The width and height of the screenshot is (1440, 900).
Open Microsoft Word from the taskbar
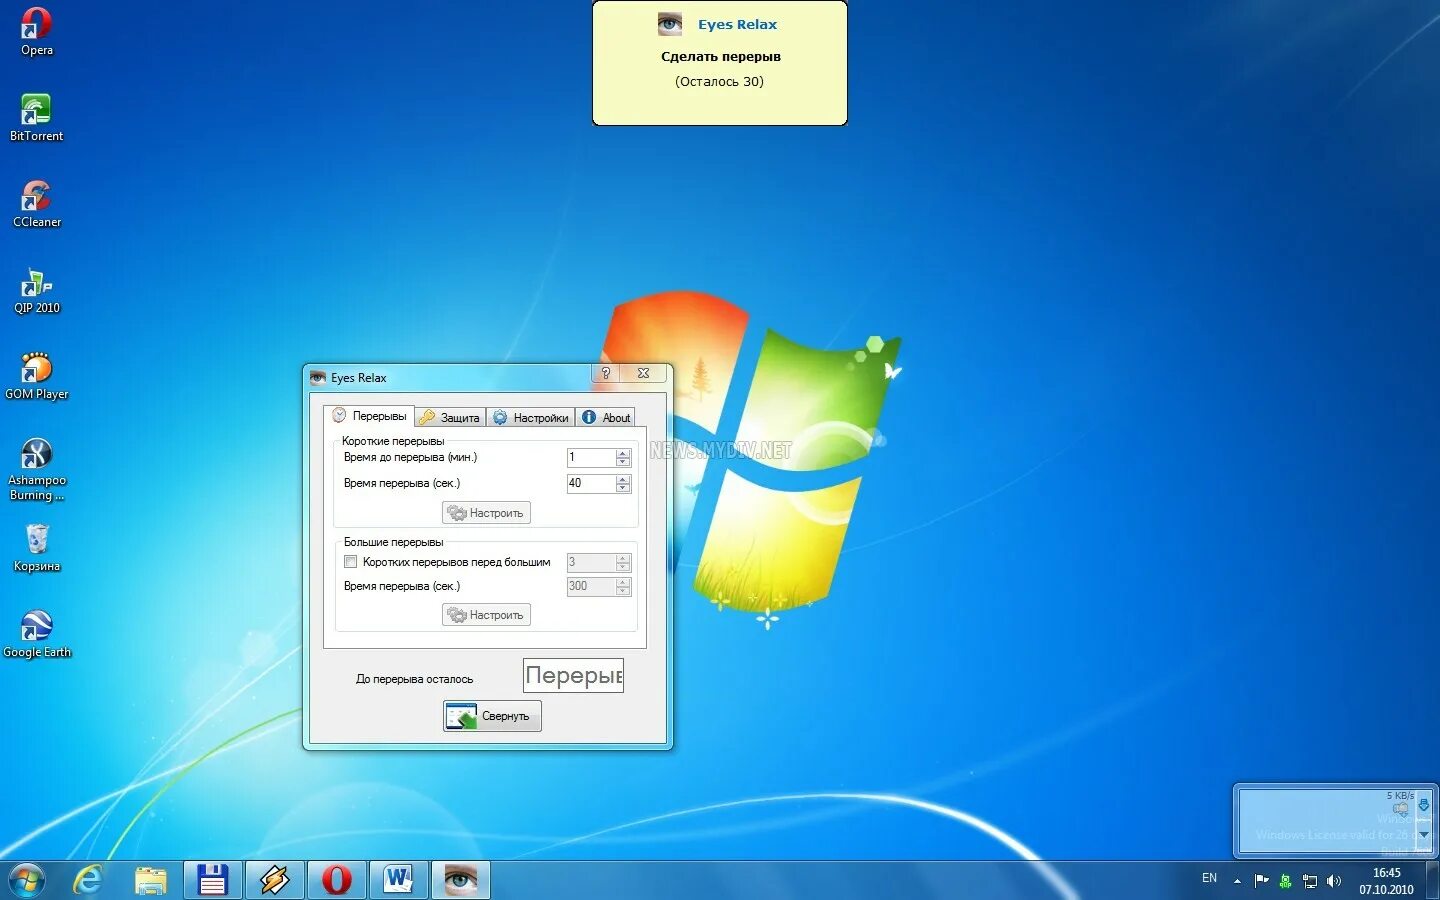399,880
